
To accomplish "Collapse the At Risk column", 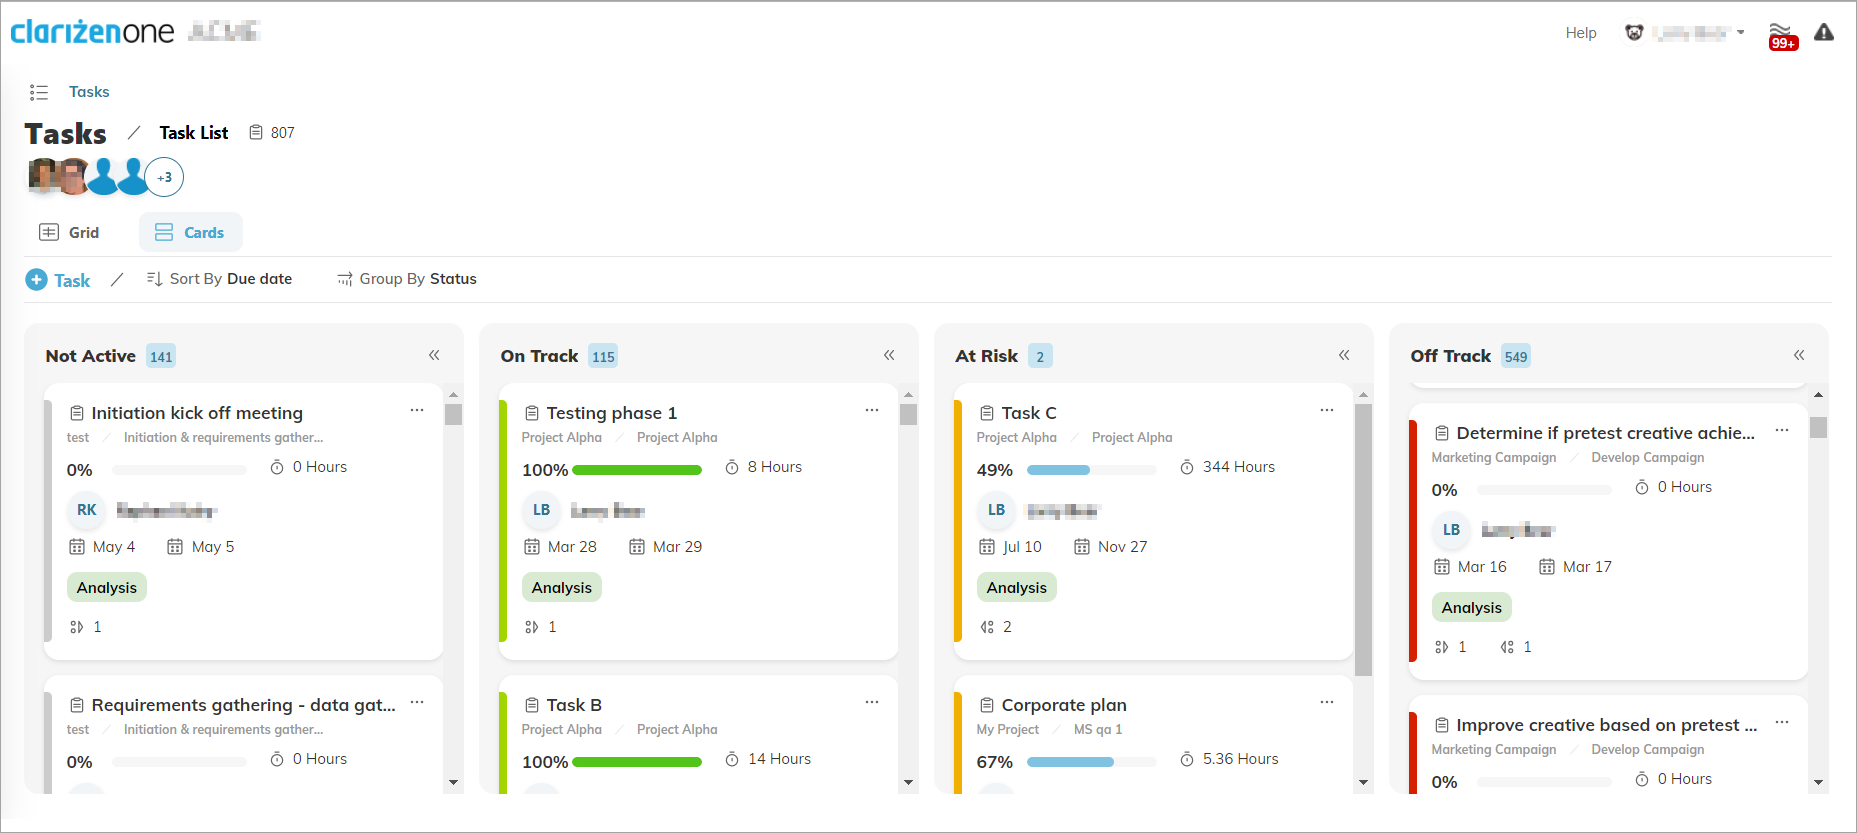I will pos(1344,355).
